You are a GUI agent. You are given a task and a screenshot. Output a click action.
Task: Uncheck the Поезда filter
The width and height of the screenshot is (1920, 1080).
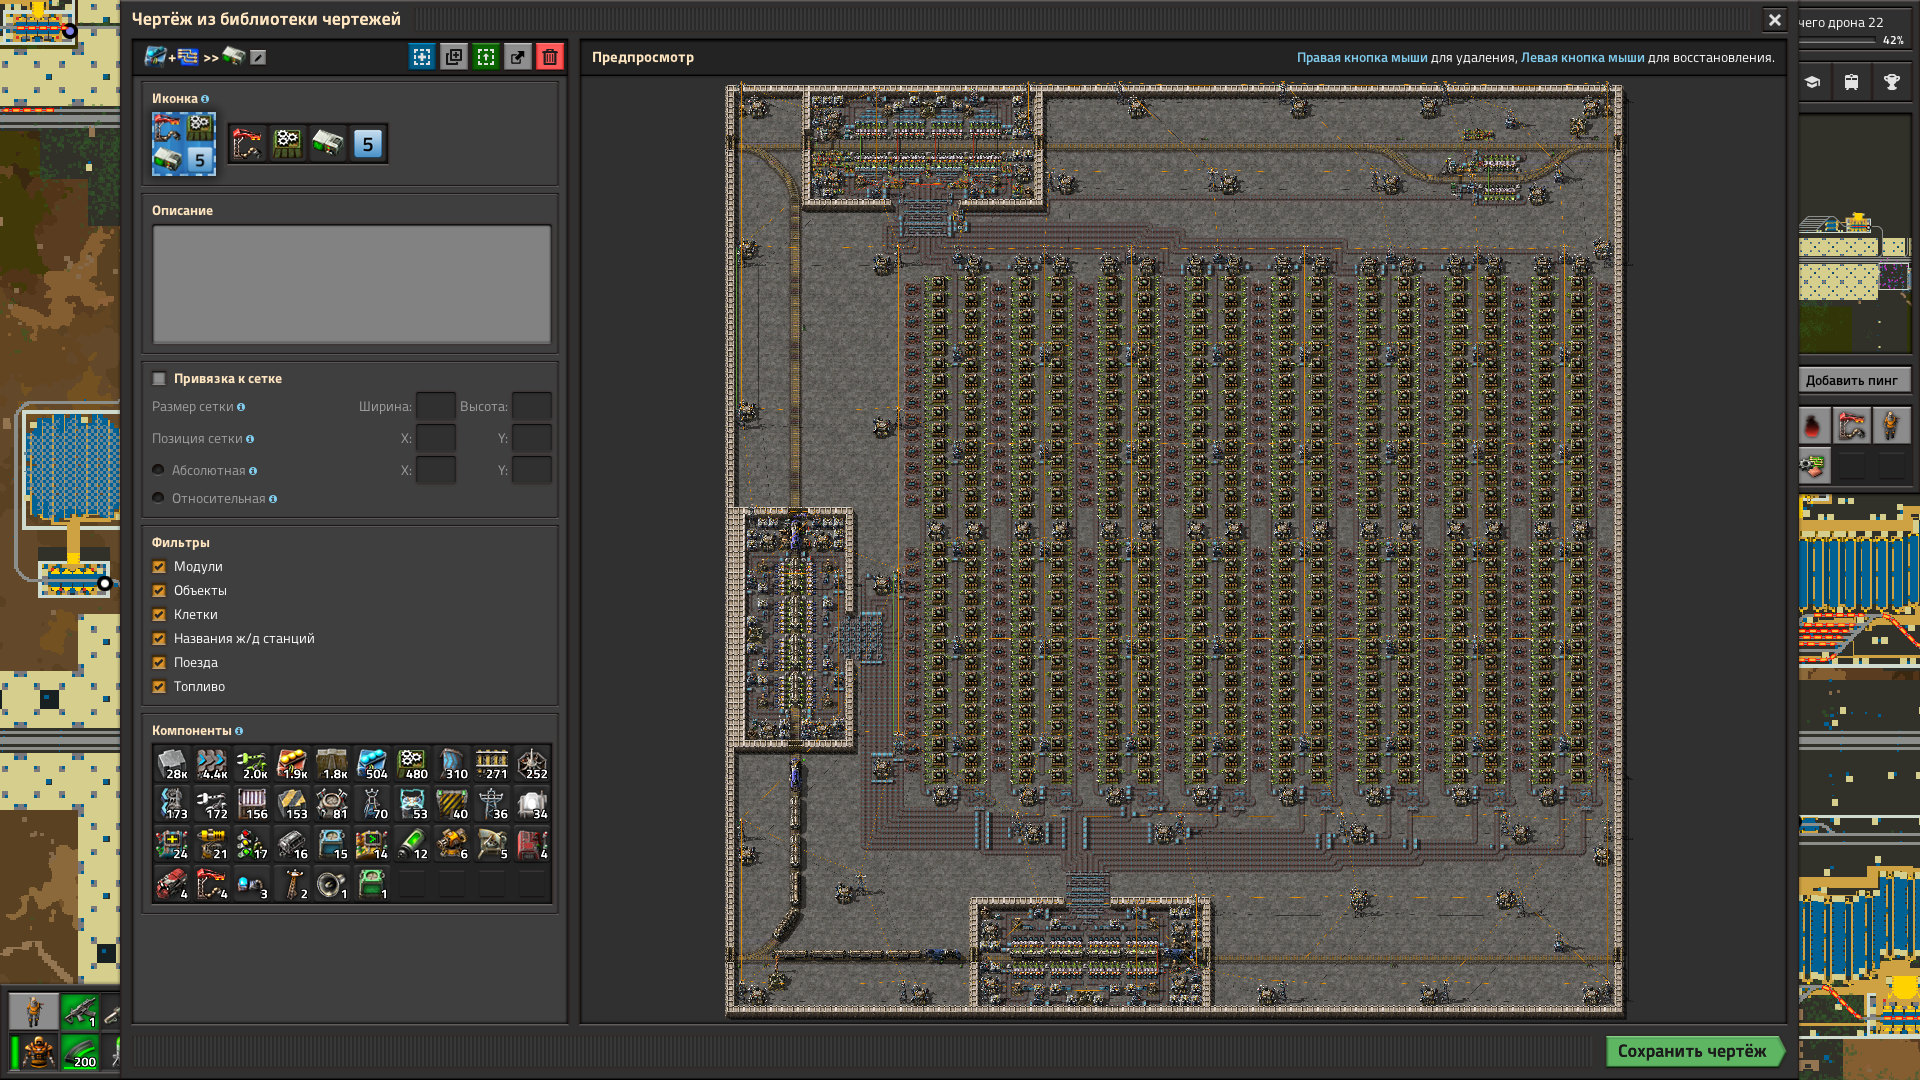(x=159, y=663)
